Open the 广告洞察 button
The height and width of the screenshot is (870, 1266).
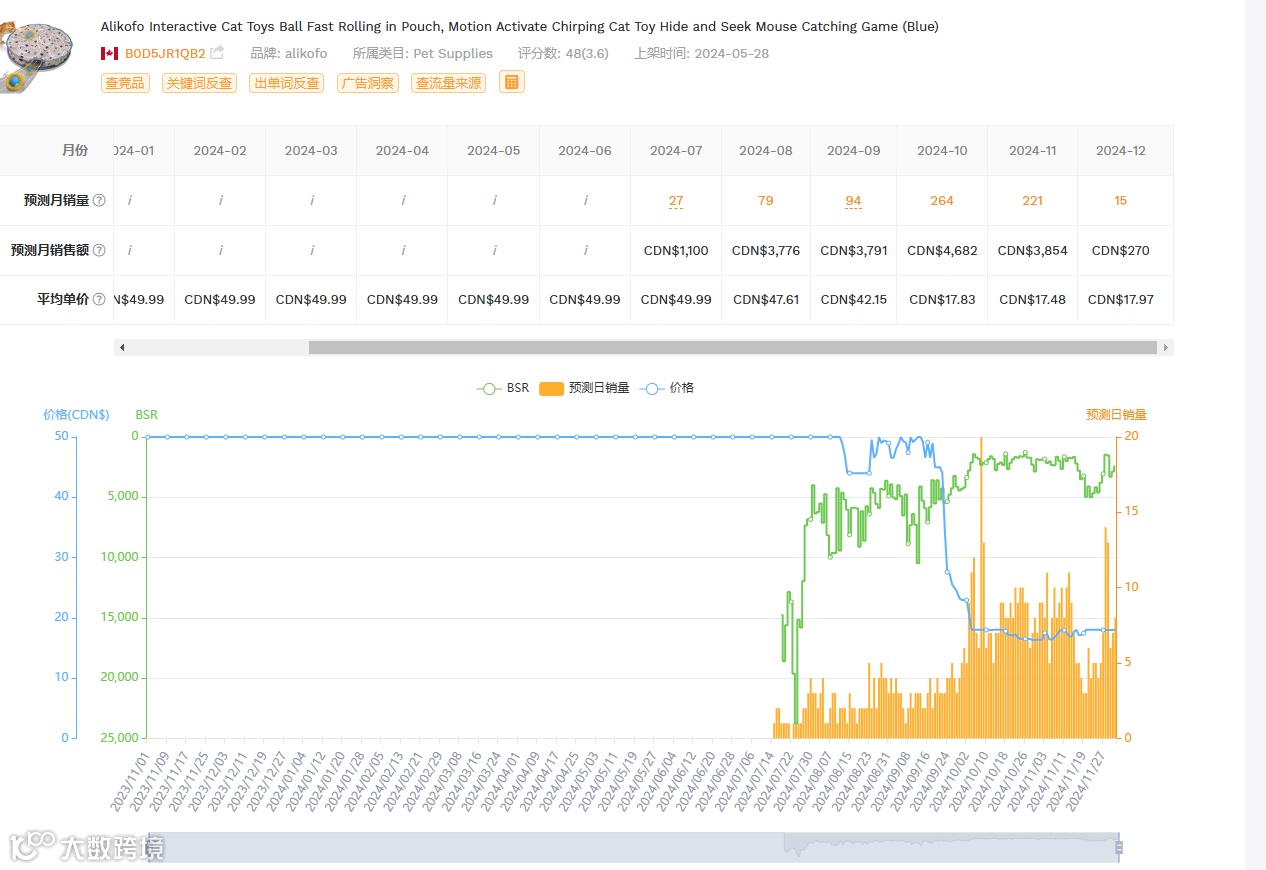coord(367,83)
